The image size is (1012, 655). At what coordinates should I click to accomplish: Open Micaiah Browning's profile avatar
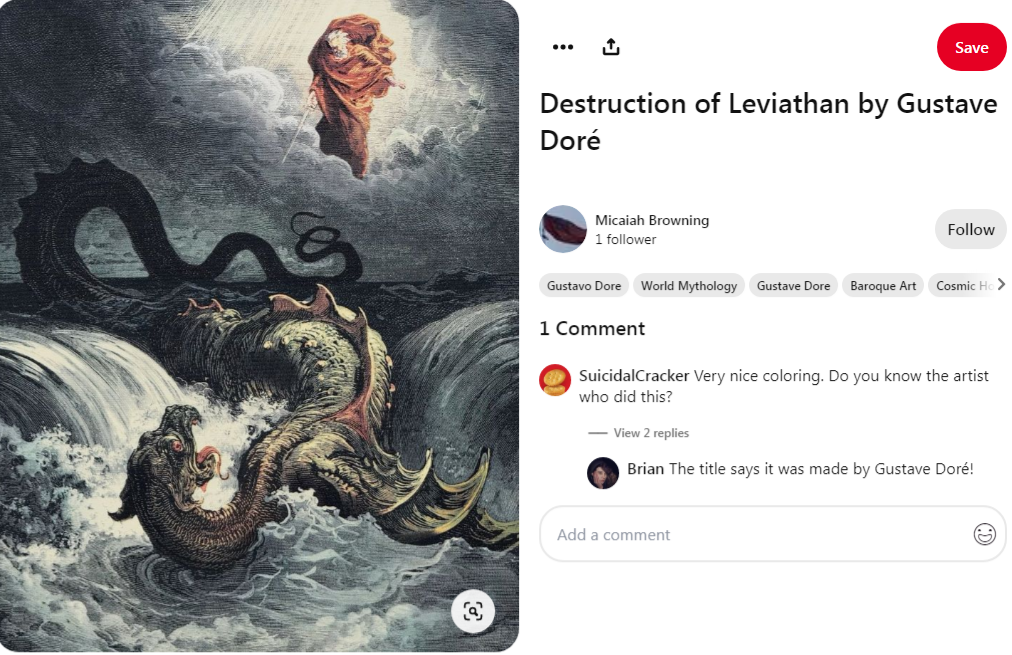(x=563, y=229)
